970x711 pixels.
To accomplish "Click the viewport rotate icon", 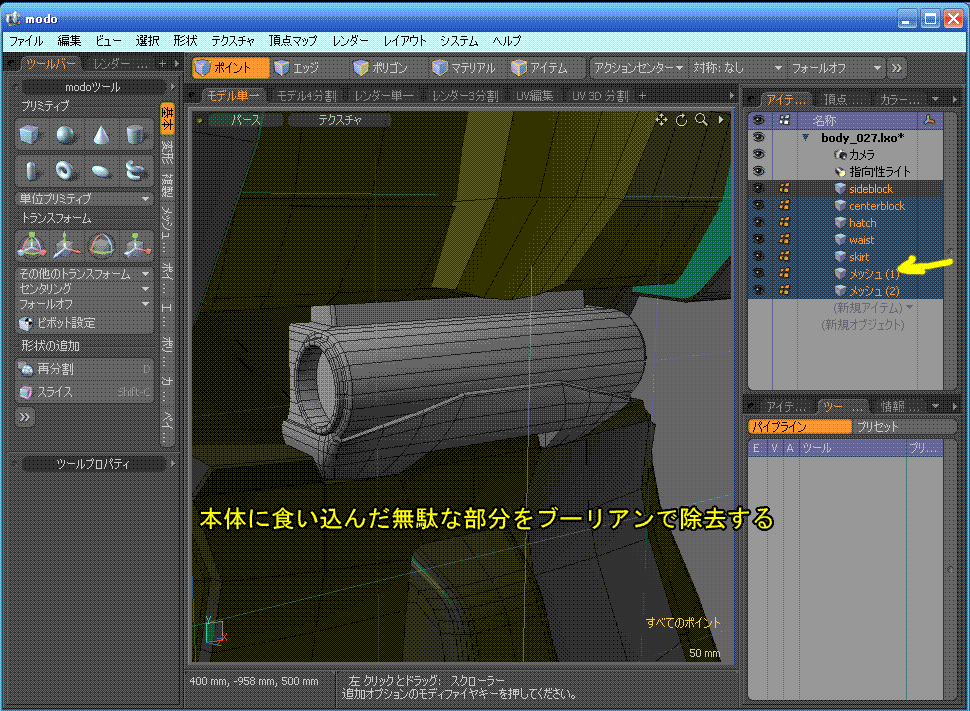I will pyautogui.click(x=681, y=120).
